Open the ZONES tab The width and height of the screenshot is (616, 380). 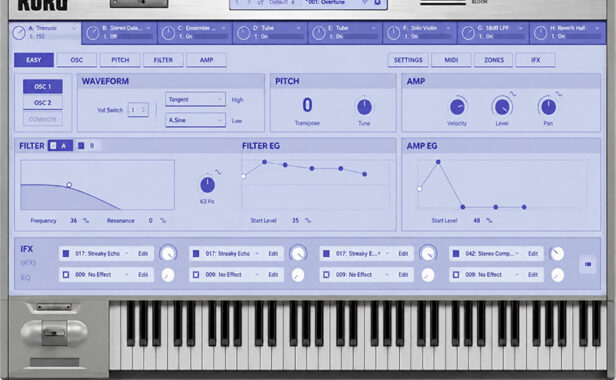tap(494, 60)
